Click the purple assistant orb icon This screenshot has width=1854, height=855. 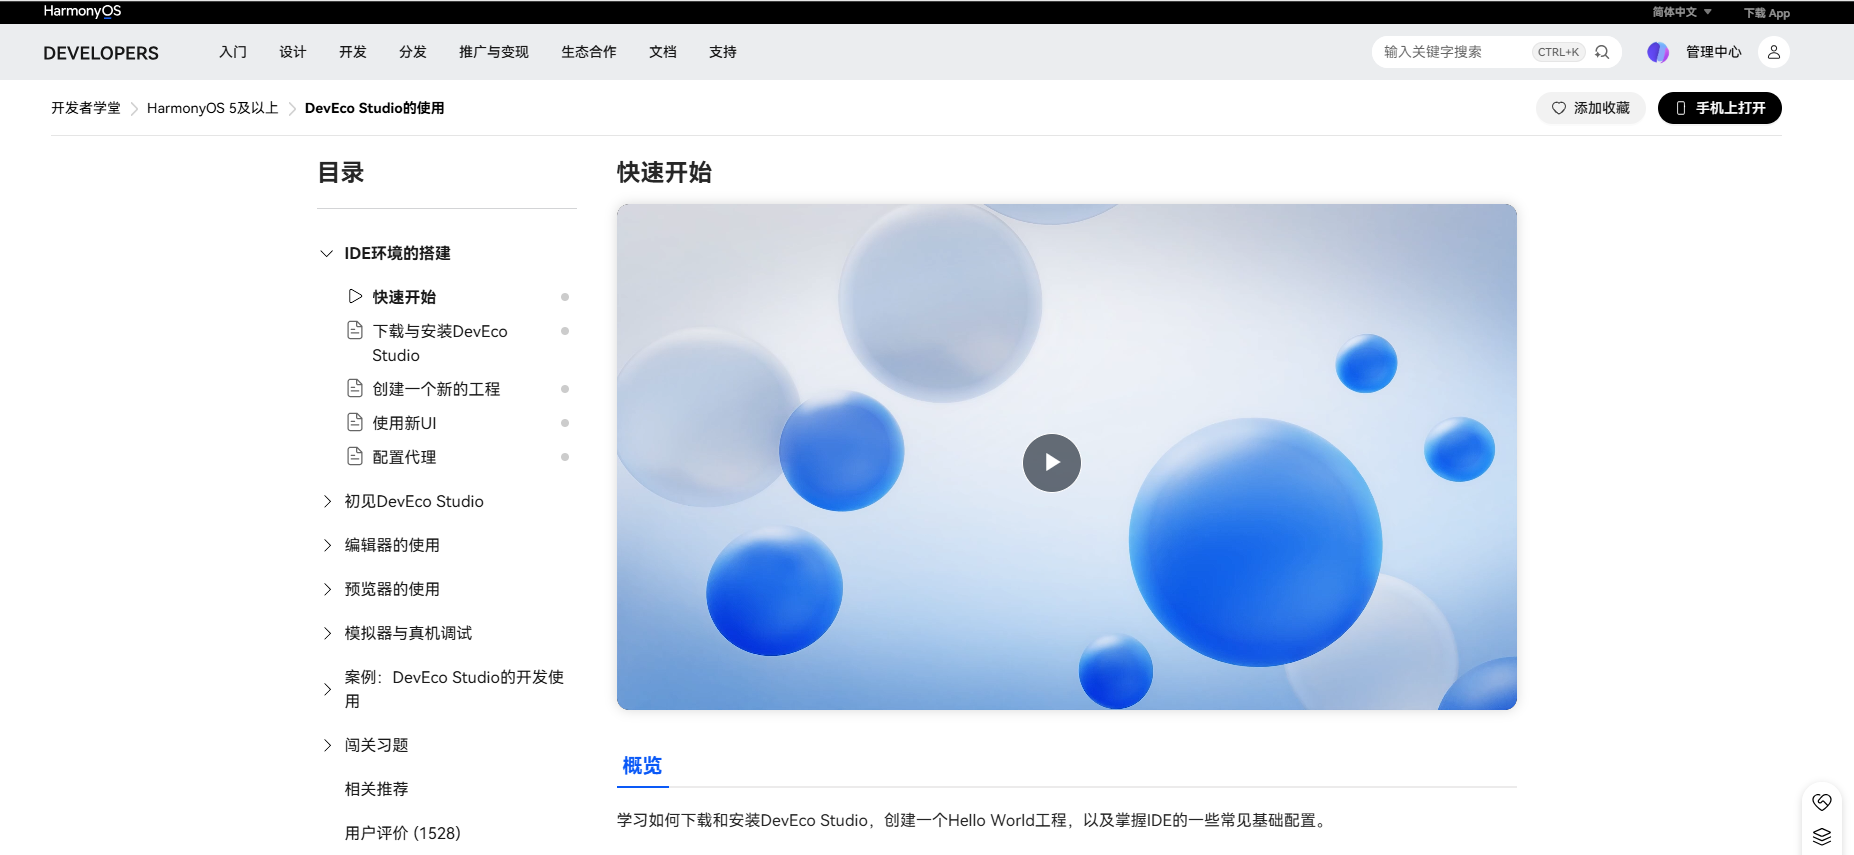click(1658, 52)
